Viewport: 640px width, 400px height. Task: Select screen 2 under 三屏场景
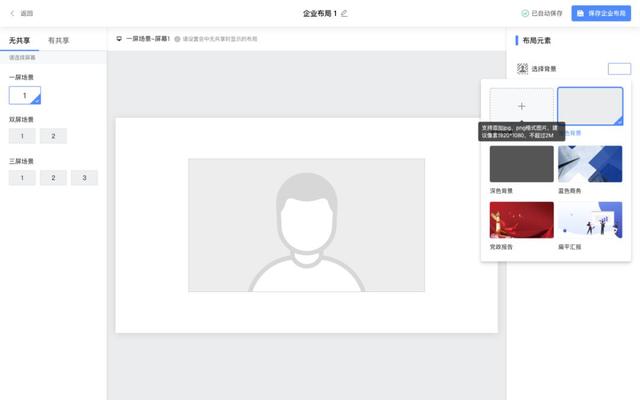click(x=53, y=178)
